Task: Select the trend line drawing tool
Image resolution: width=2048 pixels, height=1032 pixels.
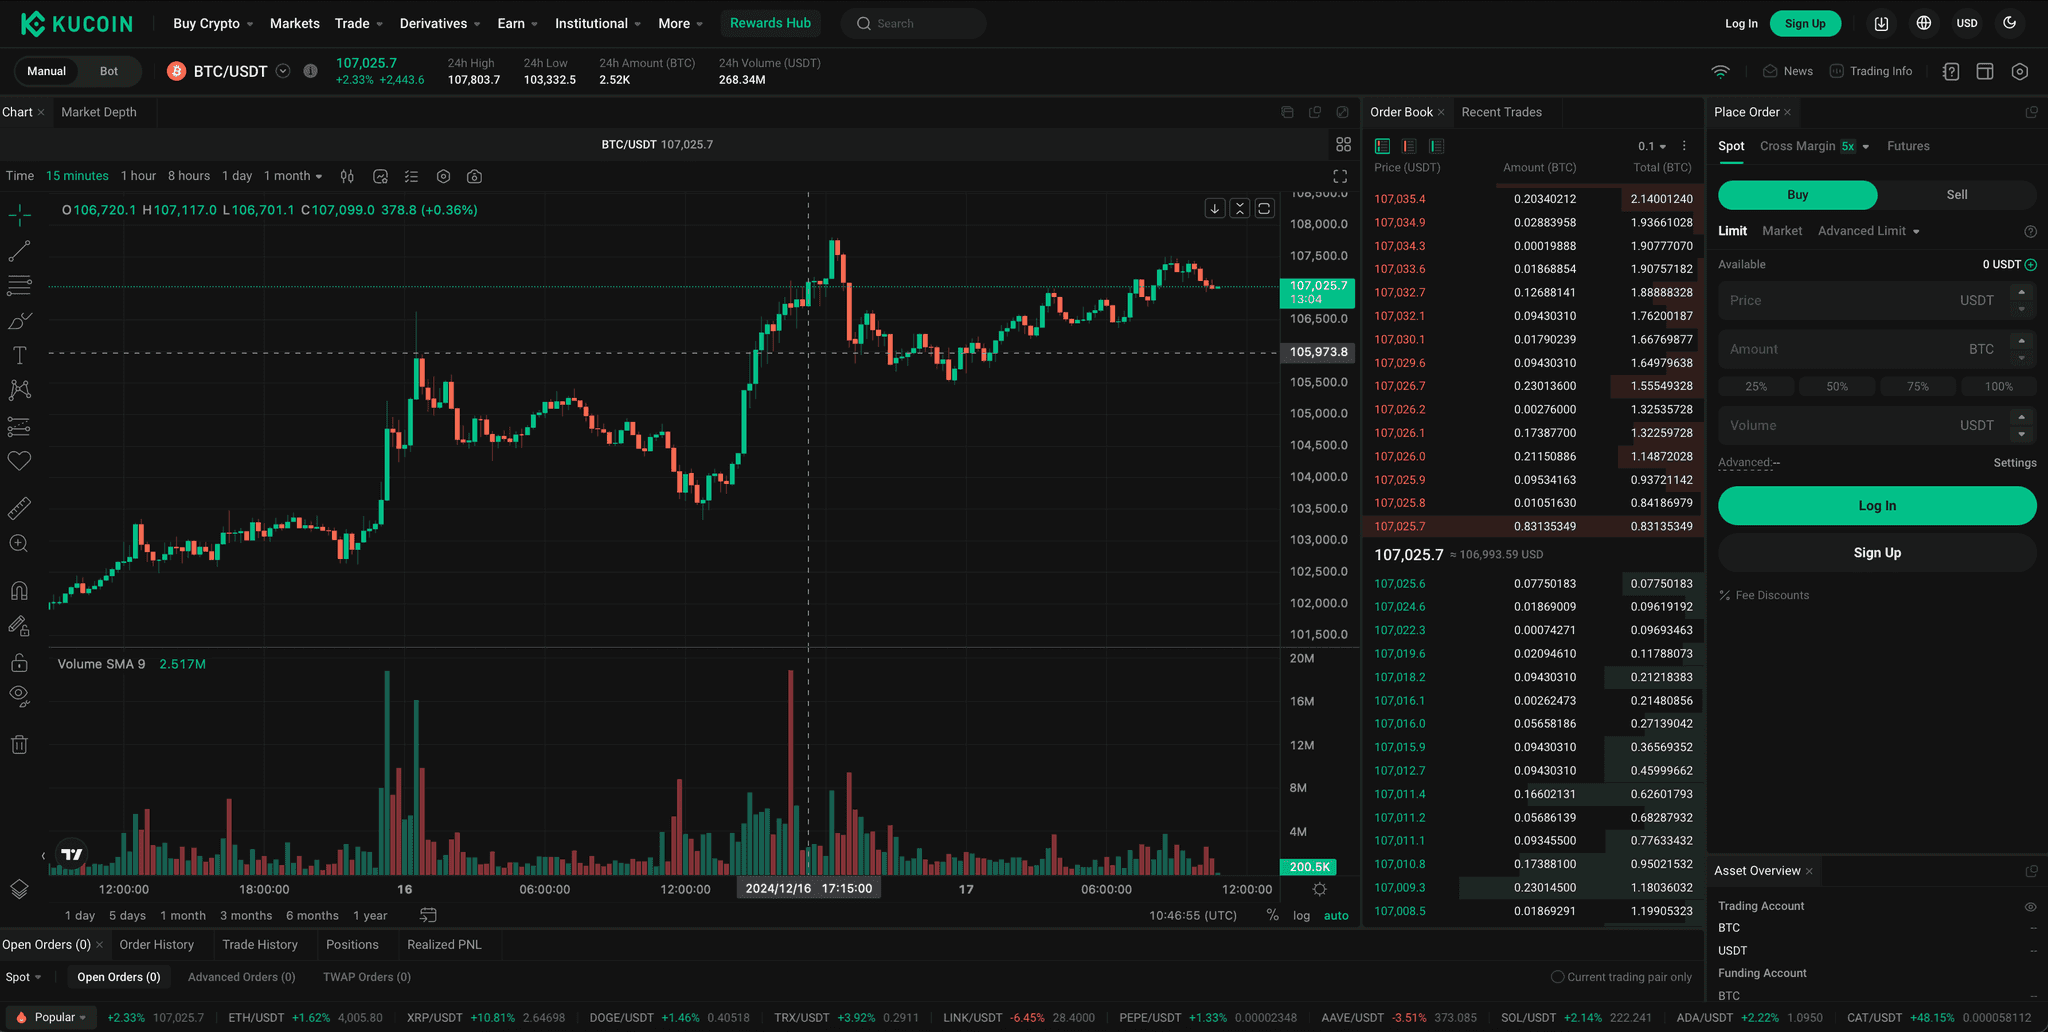Action: [x=19, y=250]
